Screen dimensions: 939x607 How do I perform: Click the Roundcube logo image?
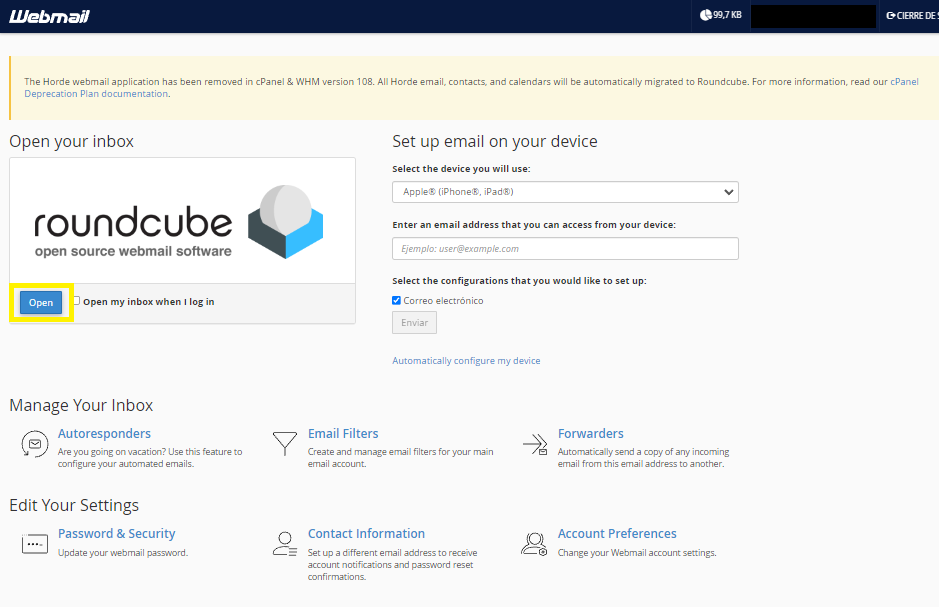click(182, 221)
